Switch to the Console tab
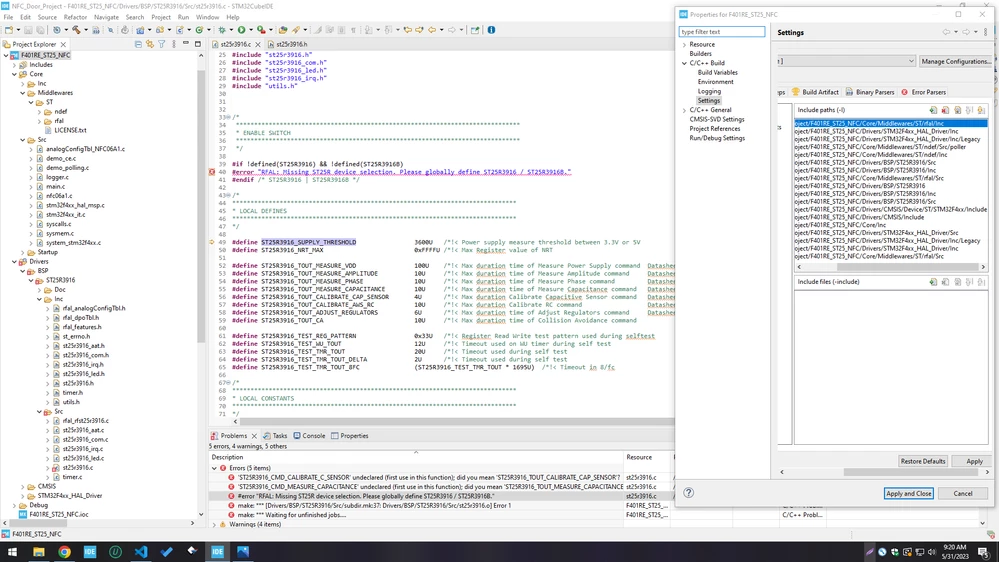Image resolution: width=999 pixels, height=562 pixels. tap(309, 436)
